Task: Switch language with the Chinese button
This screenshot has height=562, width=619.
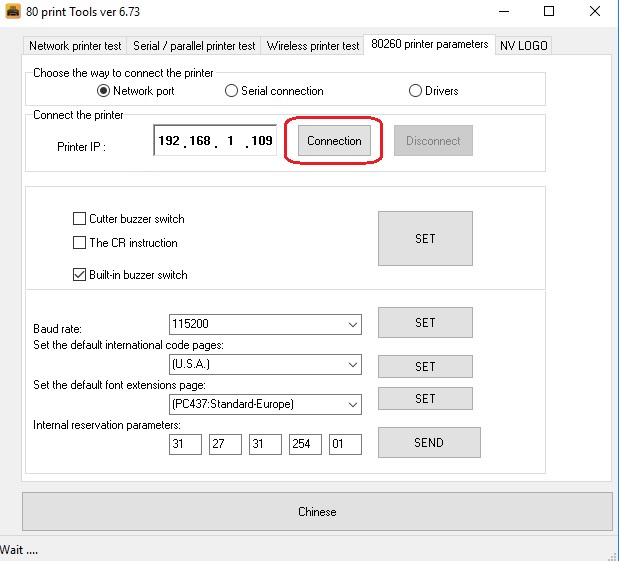Action: [x=317, y=512]
